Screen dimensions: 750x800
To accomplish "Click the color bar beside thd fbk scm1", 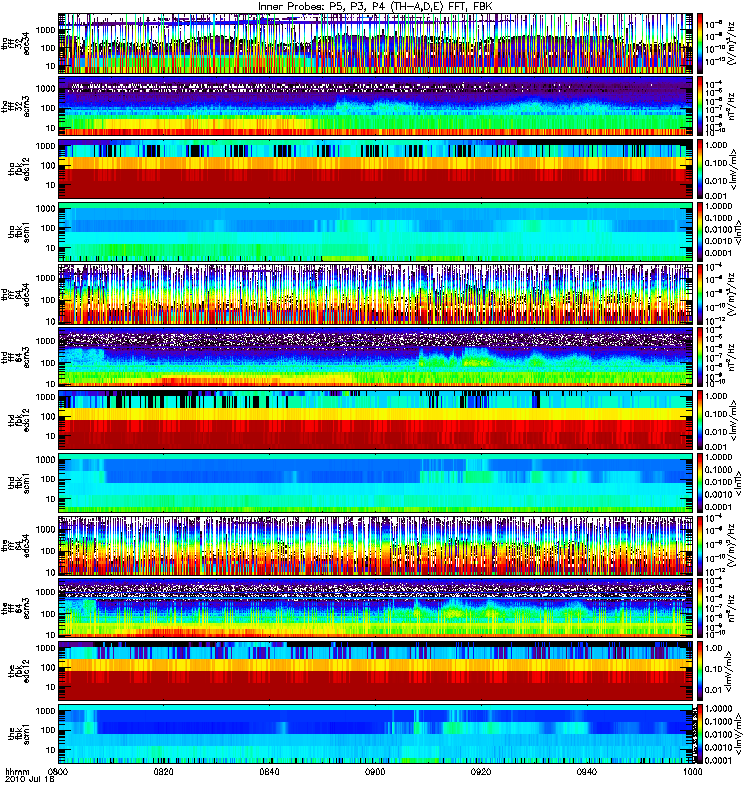I will tap(700, 483).
